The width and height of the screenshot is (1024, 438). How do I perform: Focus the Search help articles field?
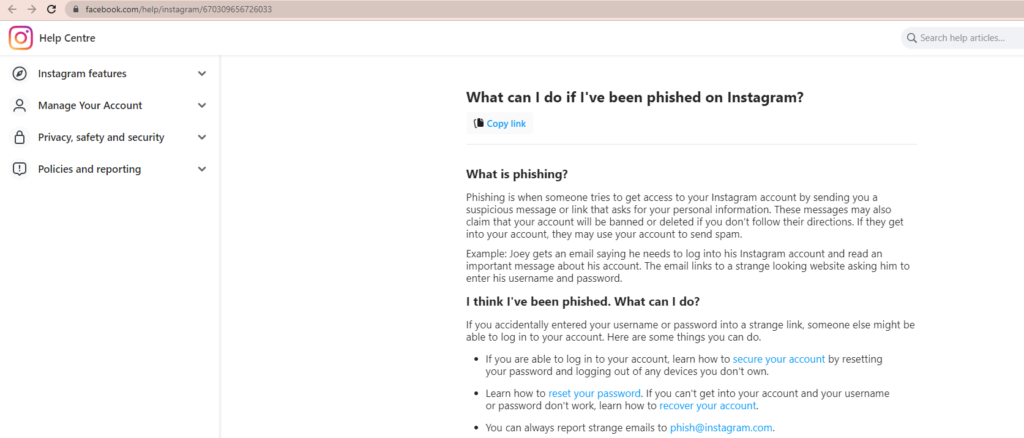point(963,38)
